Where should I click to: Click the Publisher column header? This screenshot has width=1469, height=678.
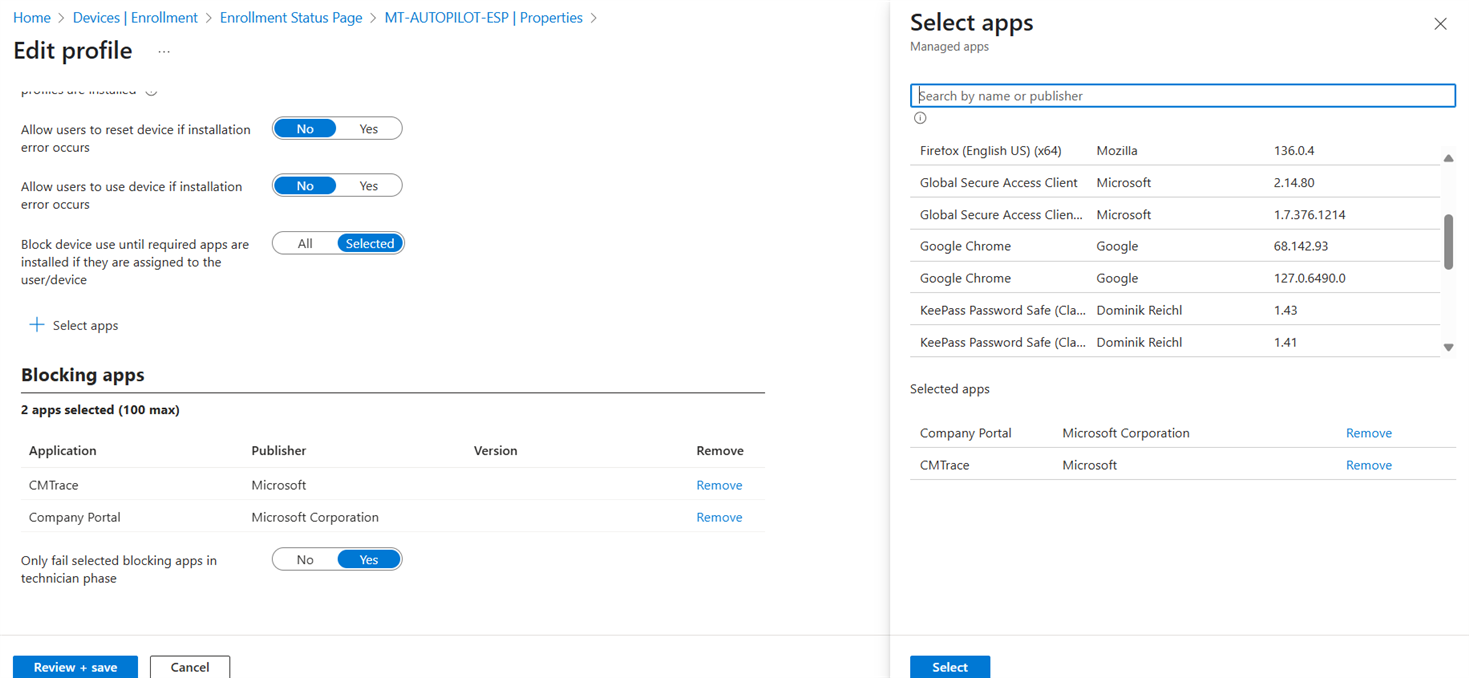tap(279, 451)
